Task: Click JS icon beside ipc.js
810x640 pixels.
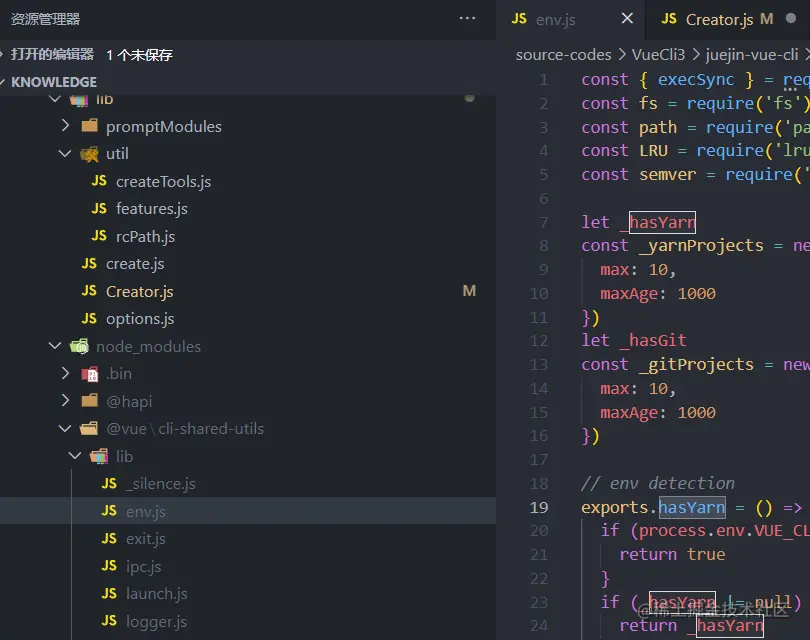Action: pyautogui.click(x=109, y=566)
